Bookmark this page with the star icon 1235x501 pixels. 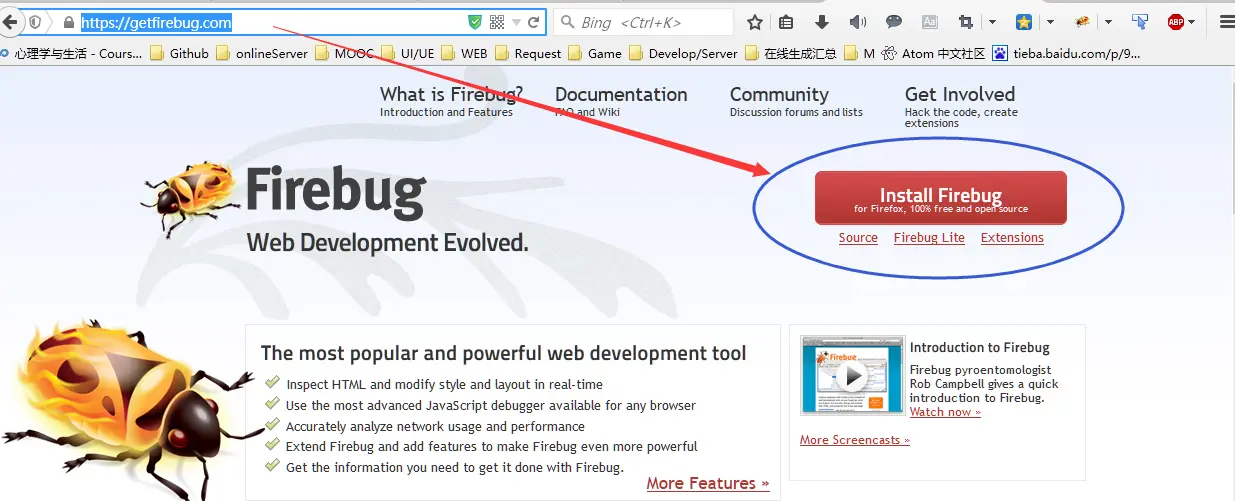click(755, 22)
